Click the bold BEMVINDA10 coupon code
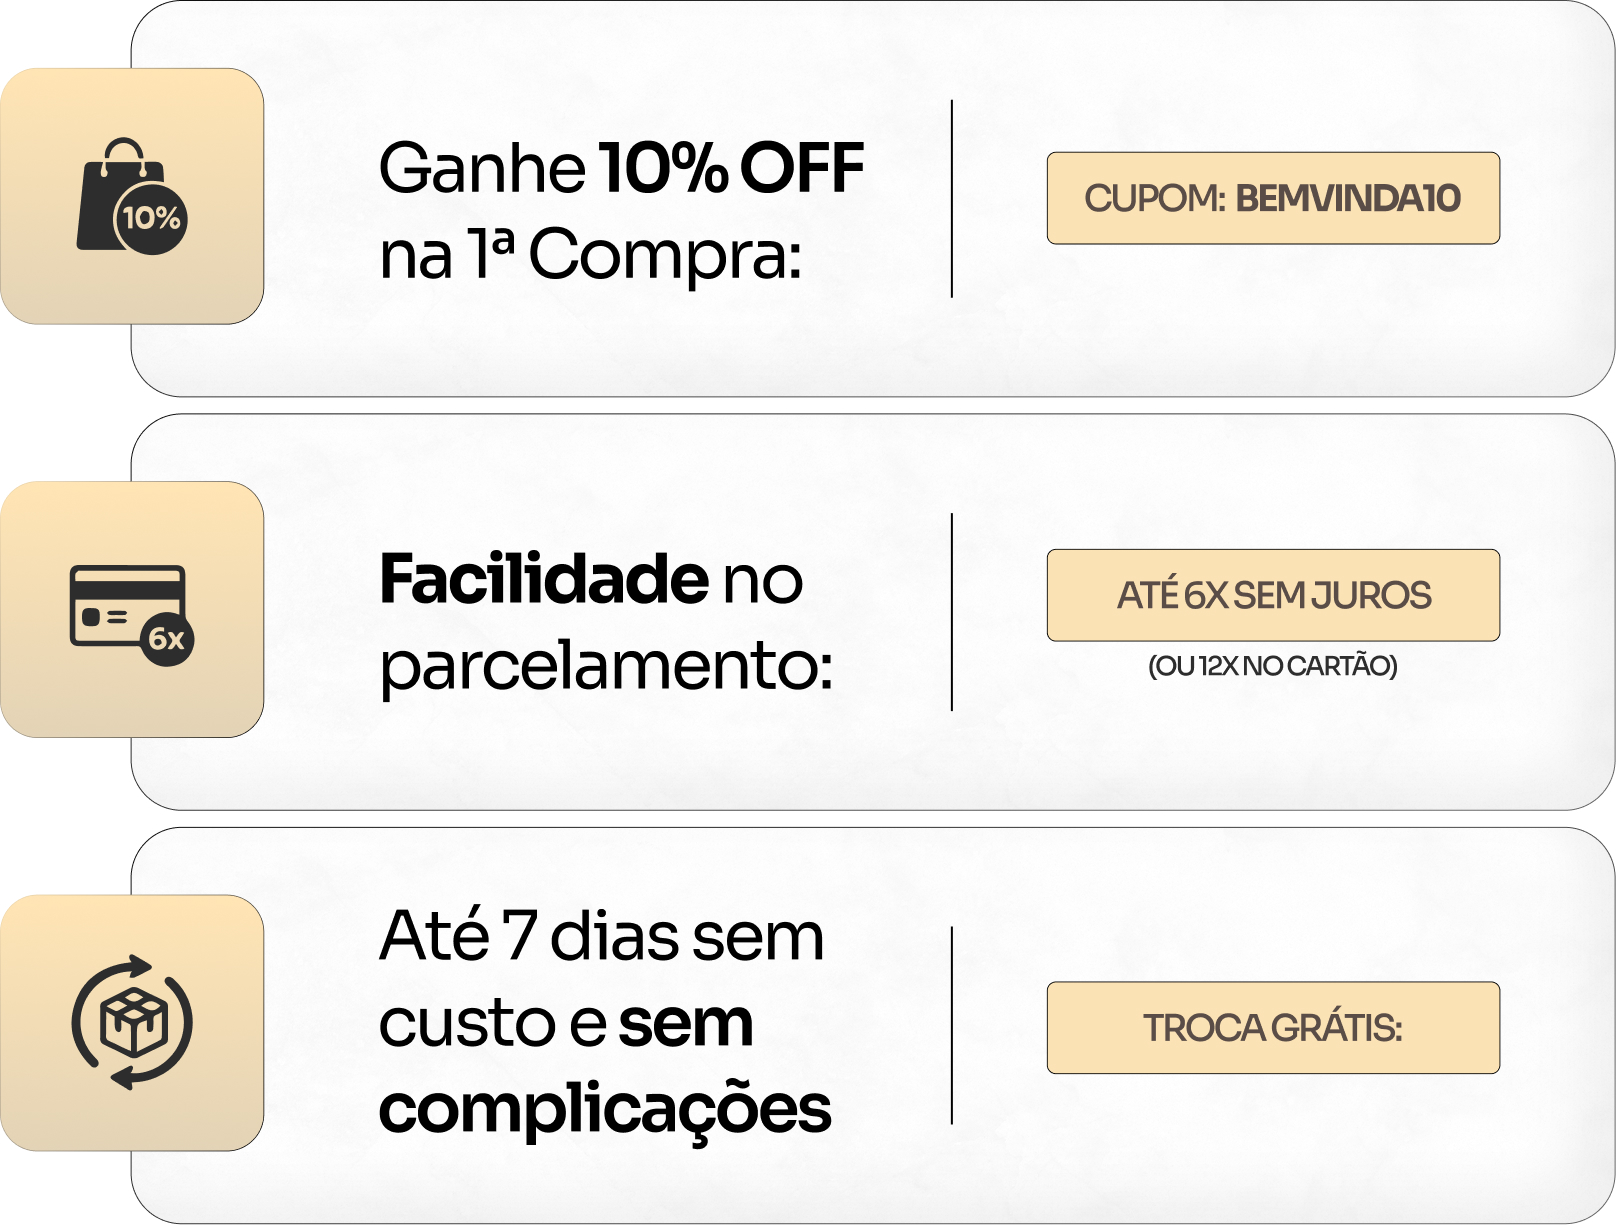1616x1225 pixels. [x=1348, y=198]
